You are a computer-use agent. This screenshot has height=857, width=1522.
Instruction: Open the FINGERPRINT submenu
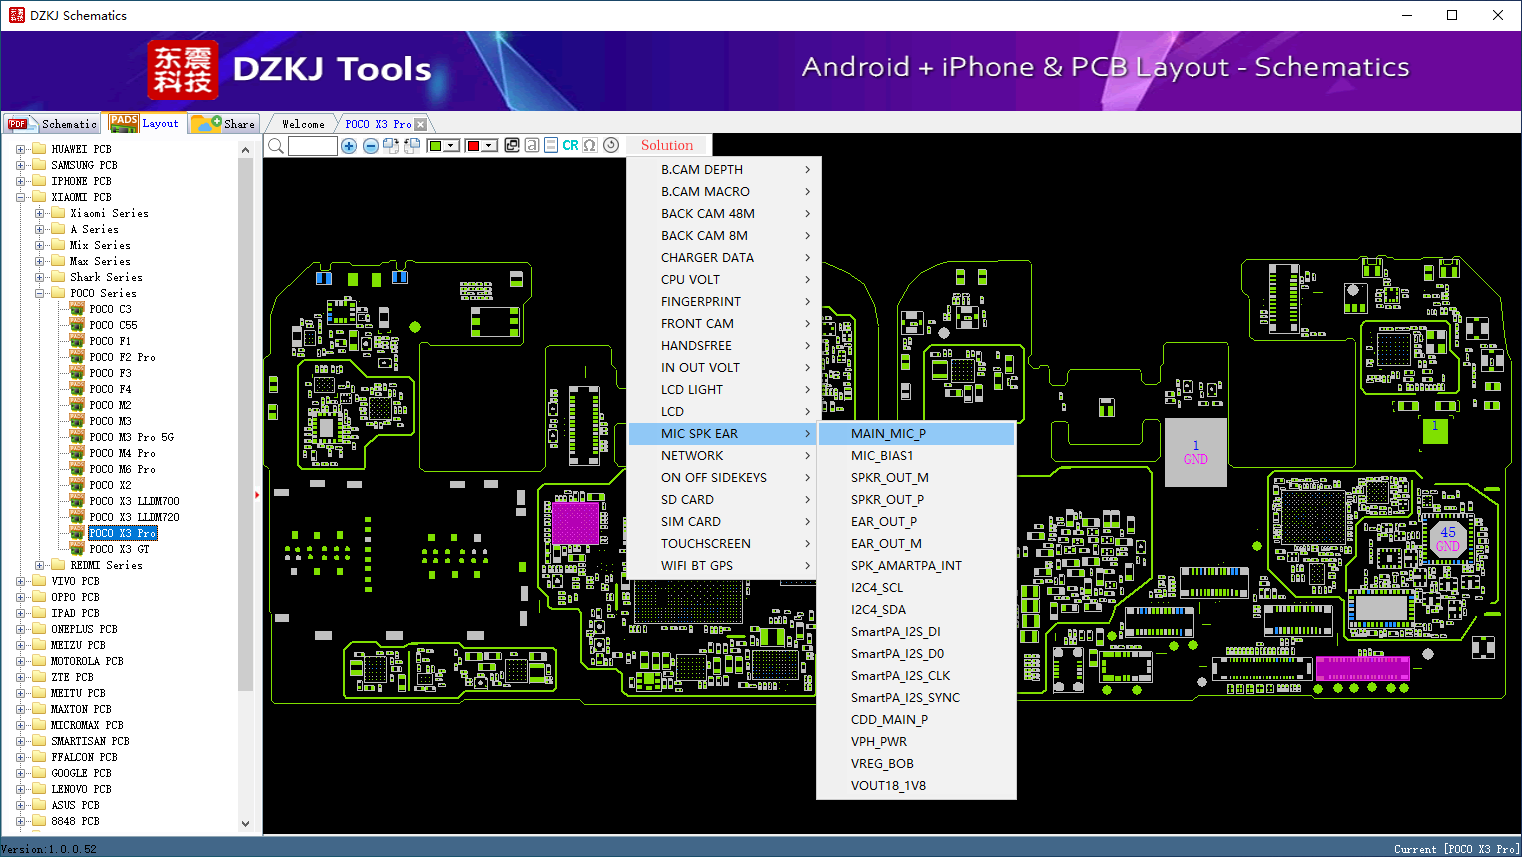click(x=725, y=301)
